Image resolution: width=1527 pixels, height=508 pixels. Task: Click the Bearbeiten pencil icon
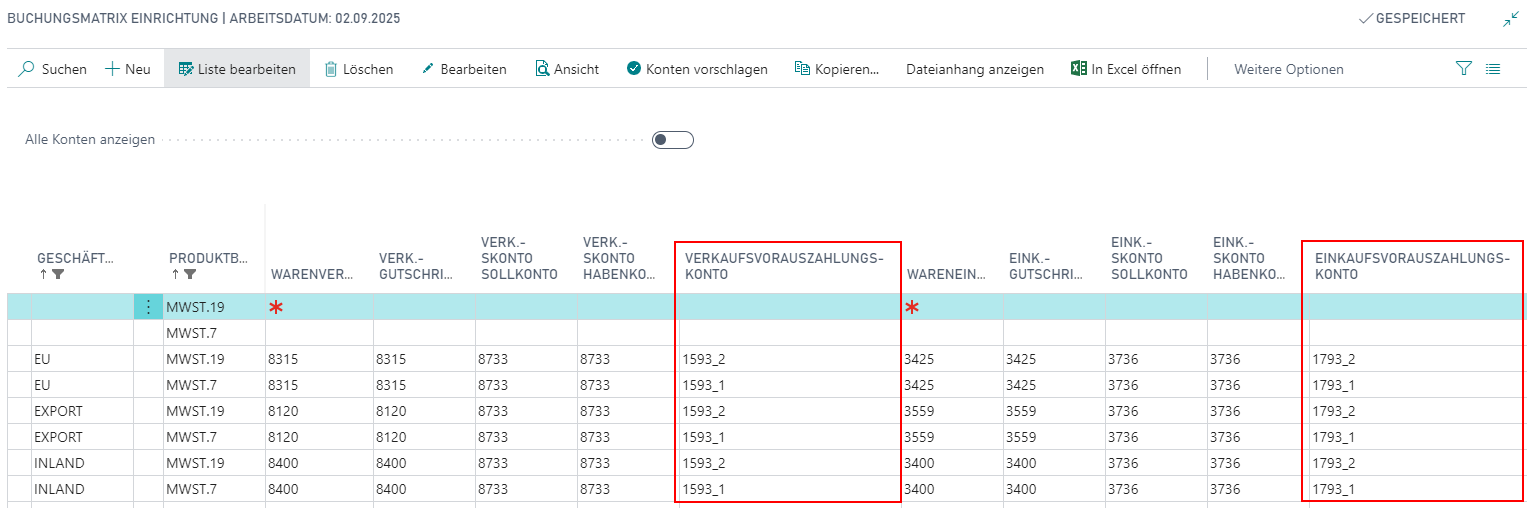coord(428,69)
